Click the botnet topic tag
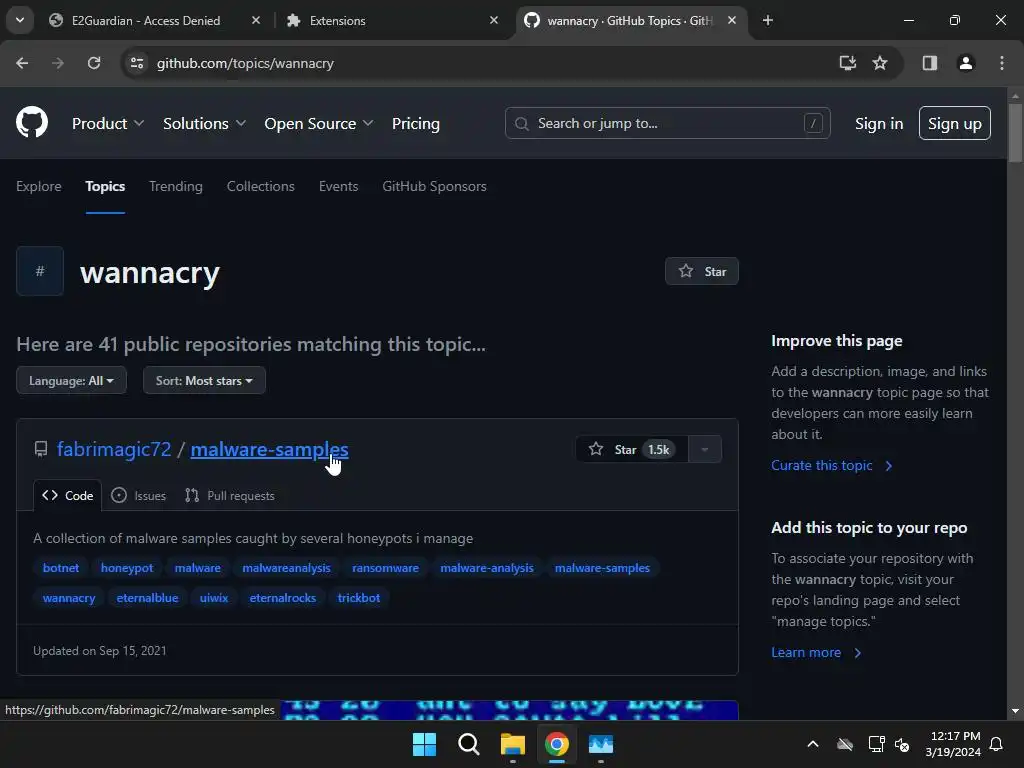 point(61,568)
